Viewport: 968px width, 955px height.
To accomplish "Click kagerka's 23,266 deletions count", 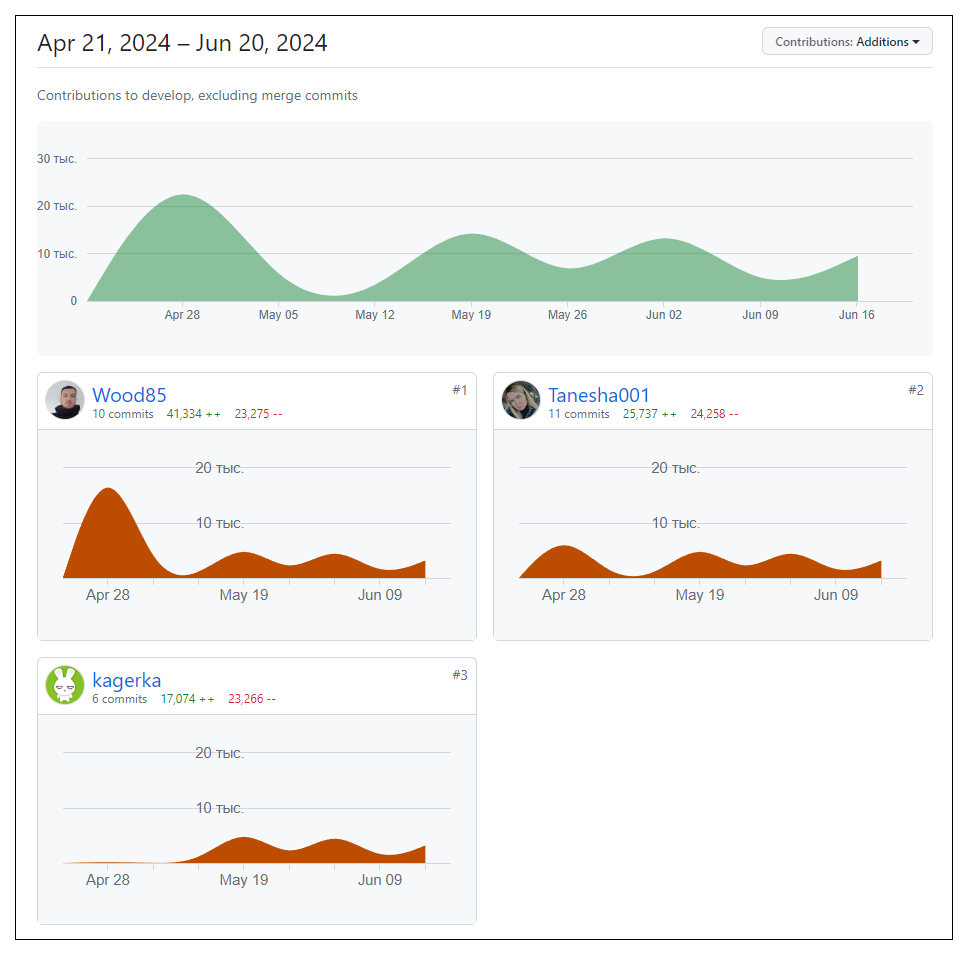I will 252,699.
